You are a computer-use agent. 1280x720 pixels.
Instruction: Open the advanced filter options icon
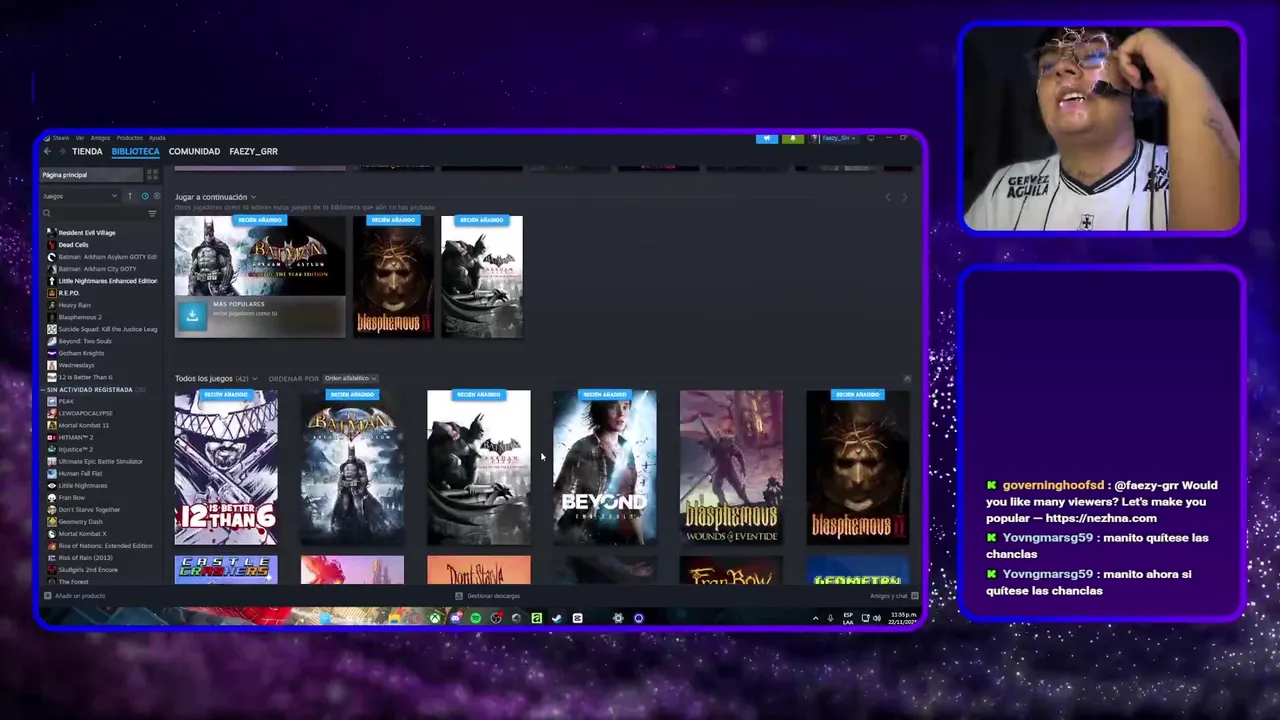coord(152,213)
